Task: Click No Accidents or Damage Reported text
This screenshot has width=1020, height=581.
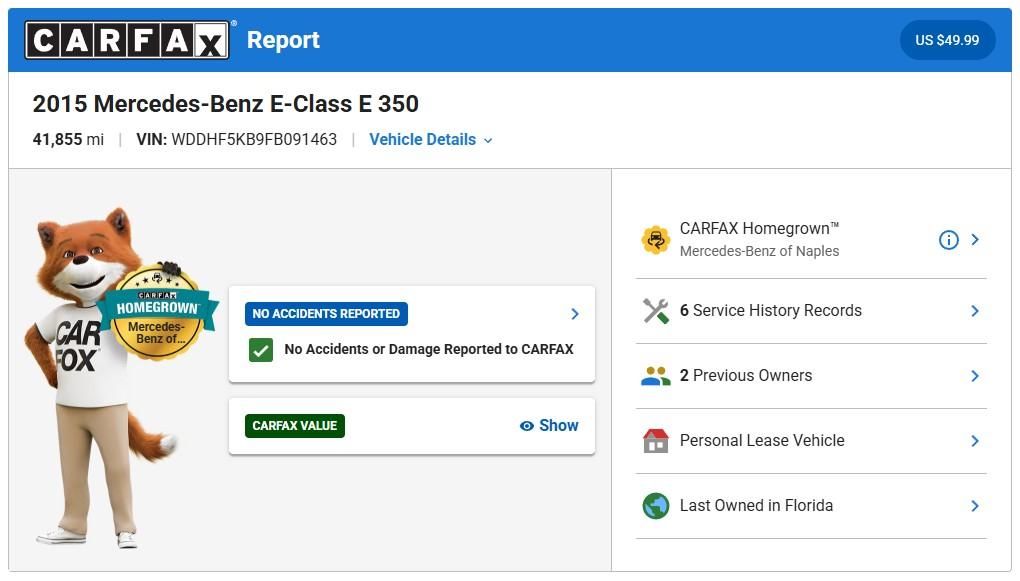Action: pos(429,349)
